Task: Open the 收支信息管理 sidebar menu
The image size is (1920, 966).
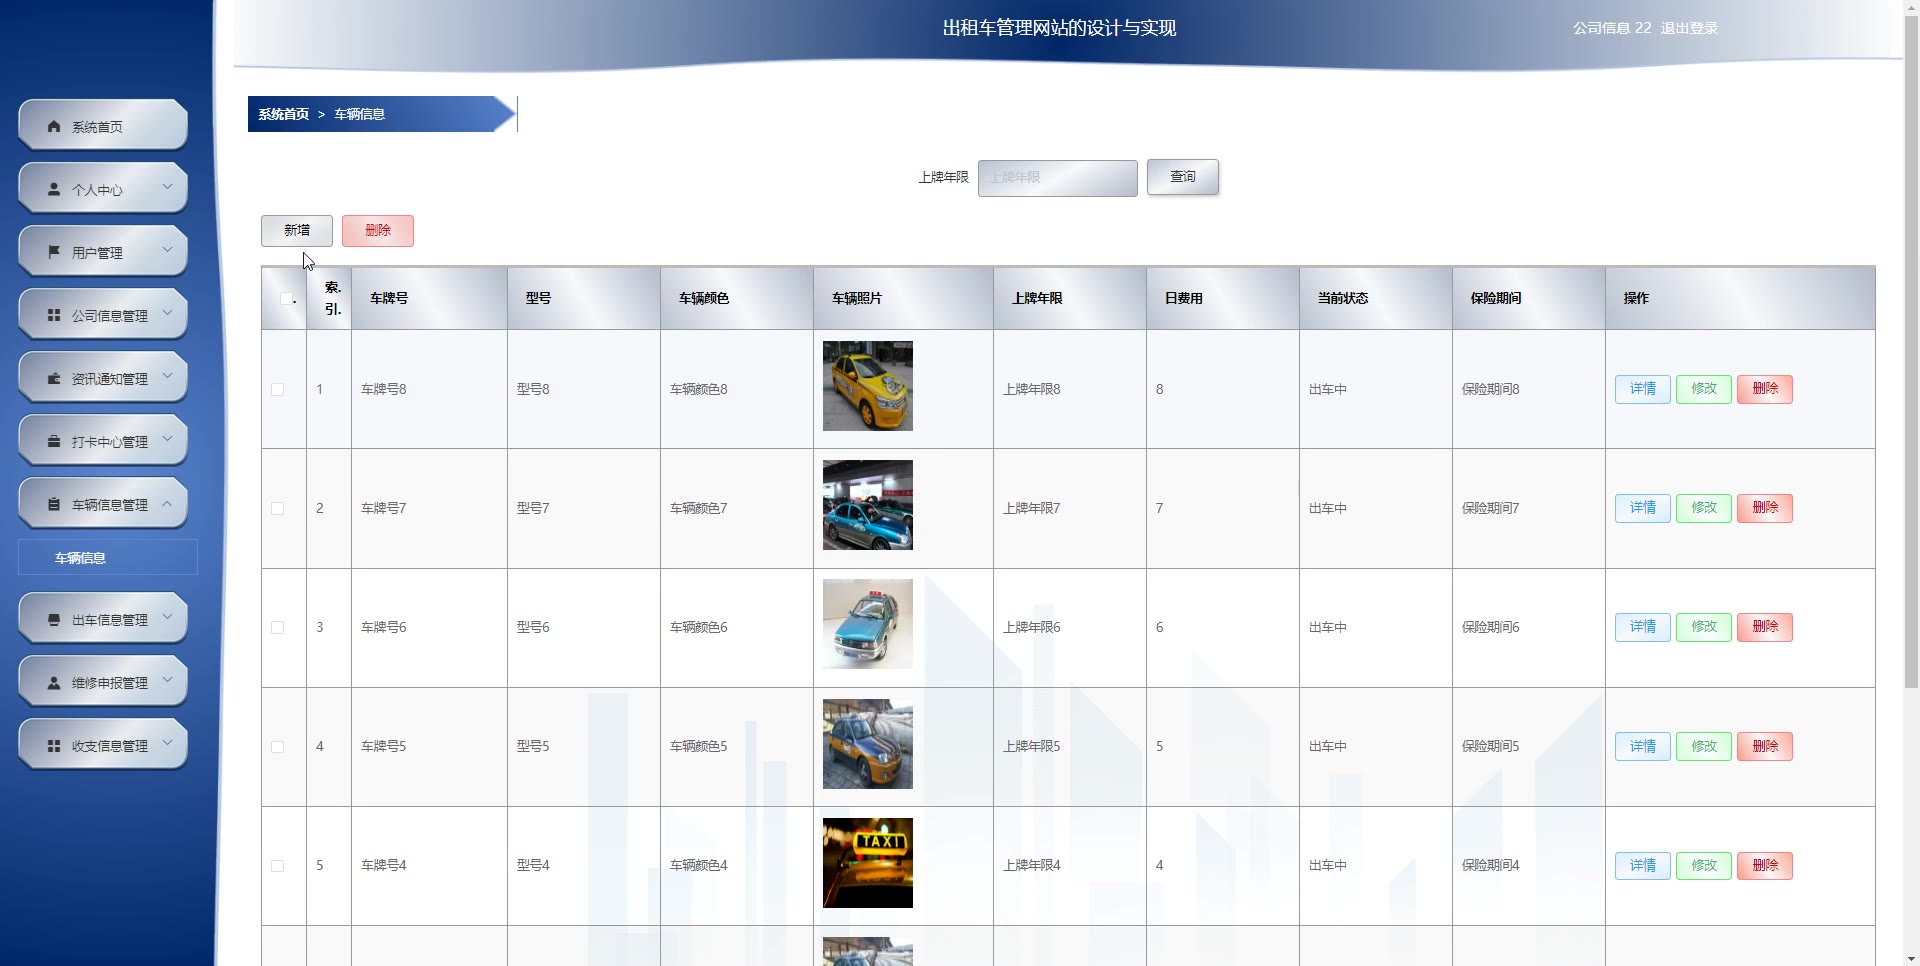Action: [x=103, y=745]
